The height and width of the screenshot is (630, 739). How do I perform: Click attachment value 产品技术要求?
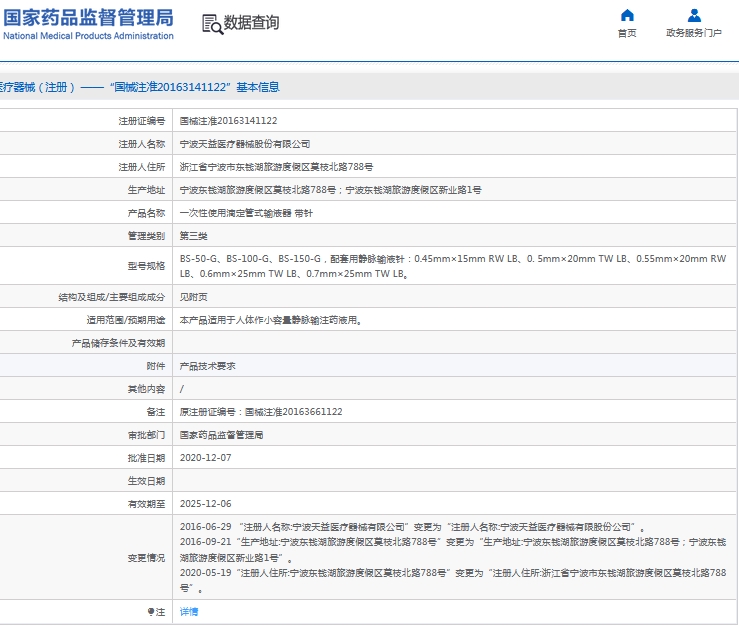[207, 366]
